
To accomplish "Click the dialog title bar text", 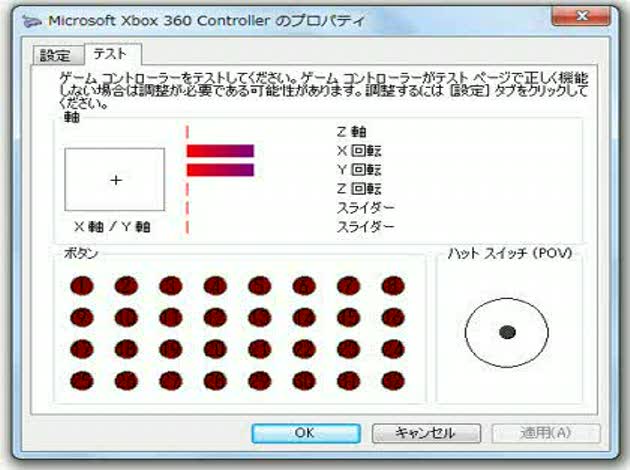I will [x=207, y=21].
